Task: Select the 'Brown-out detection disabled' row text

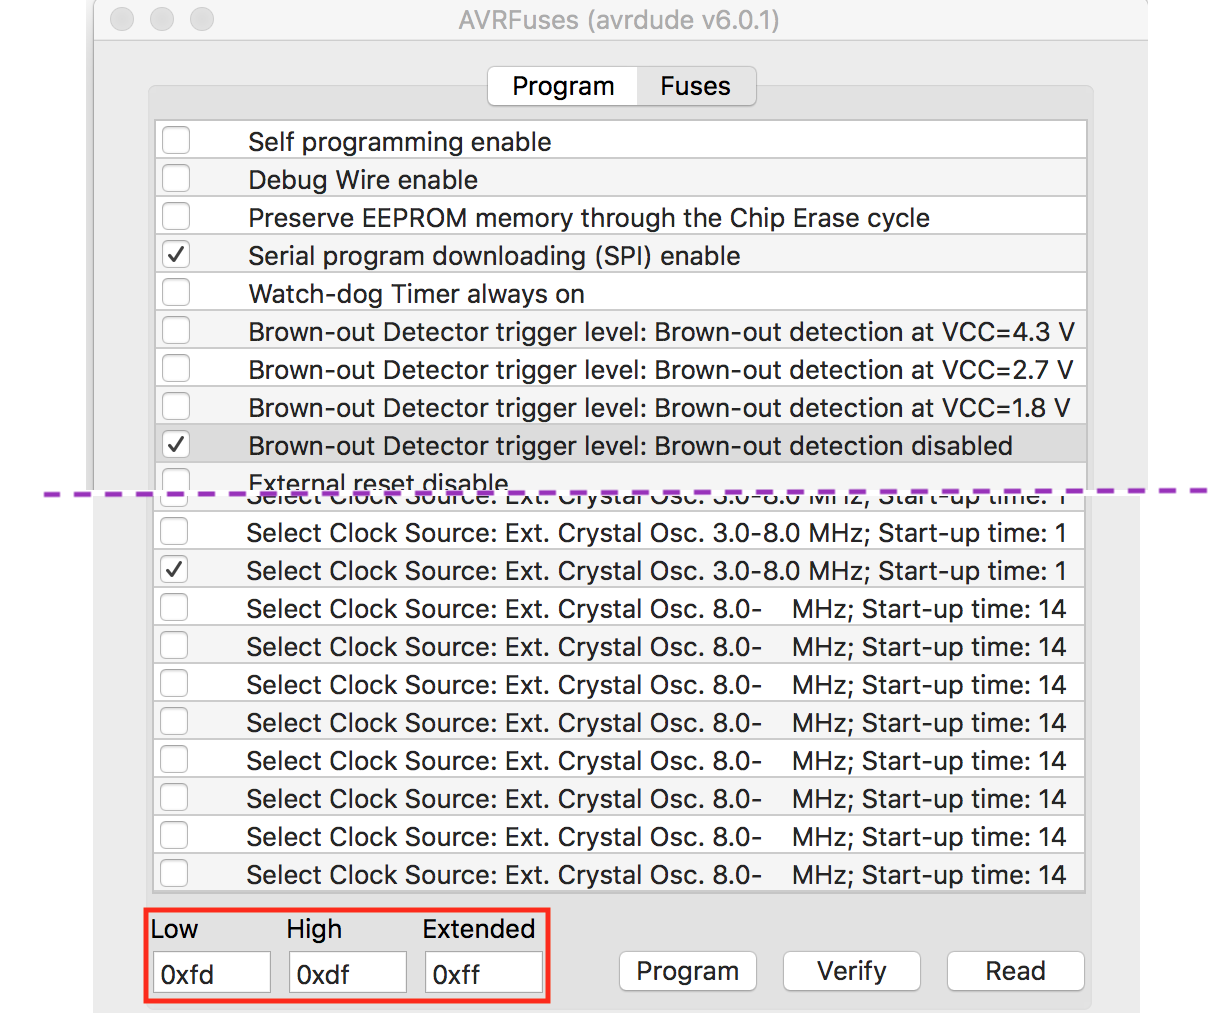Action: click(631, 445)
